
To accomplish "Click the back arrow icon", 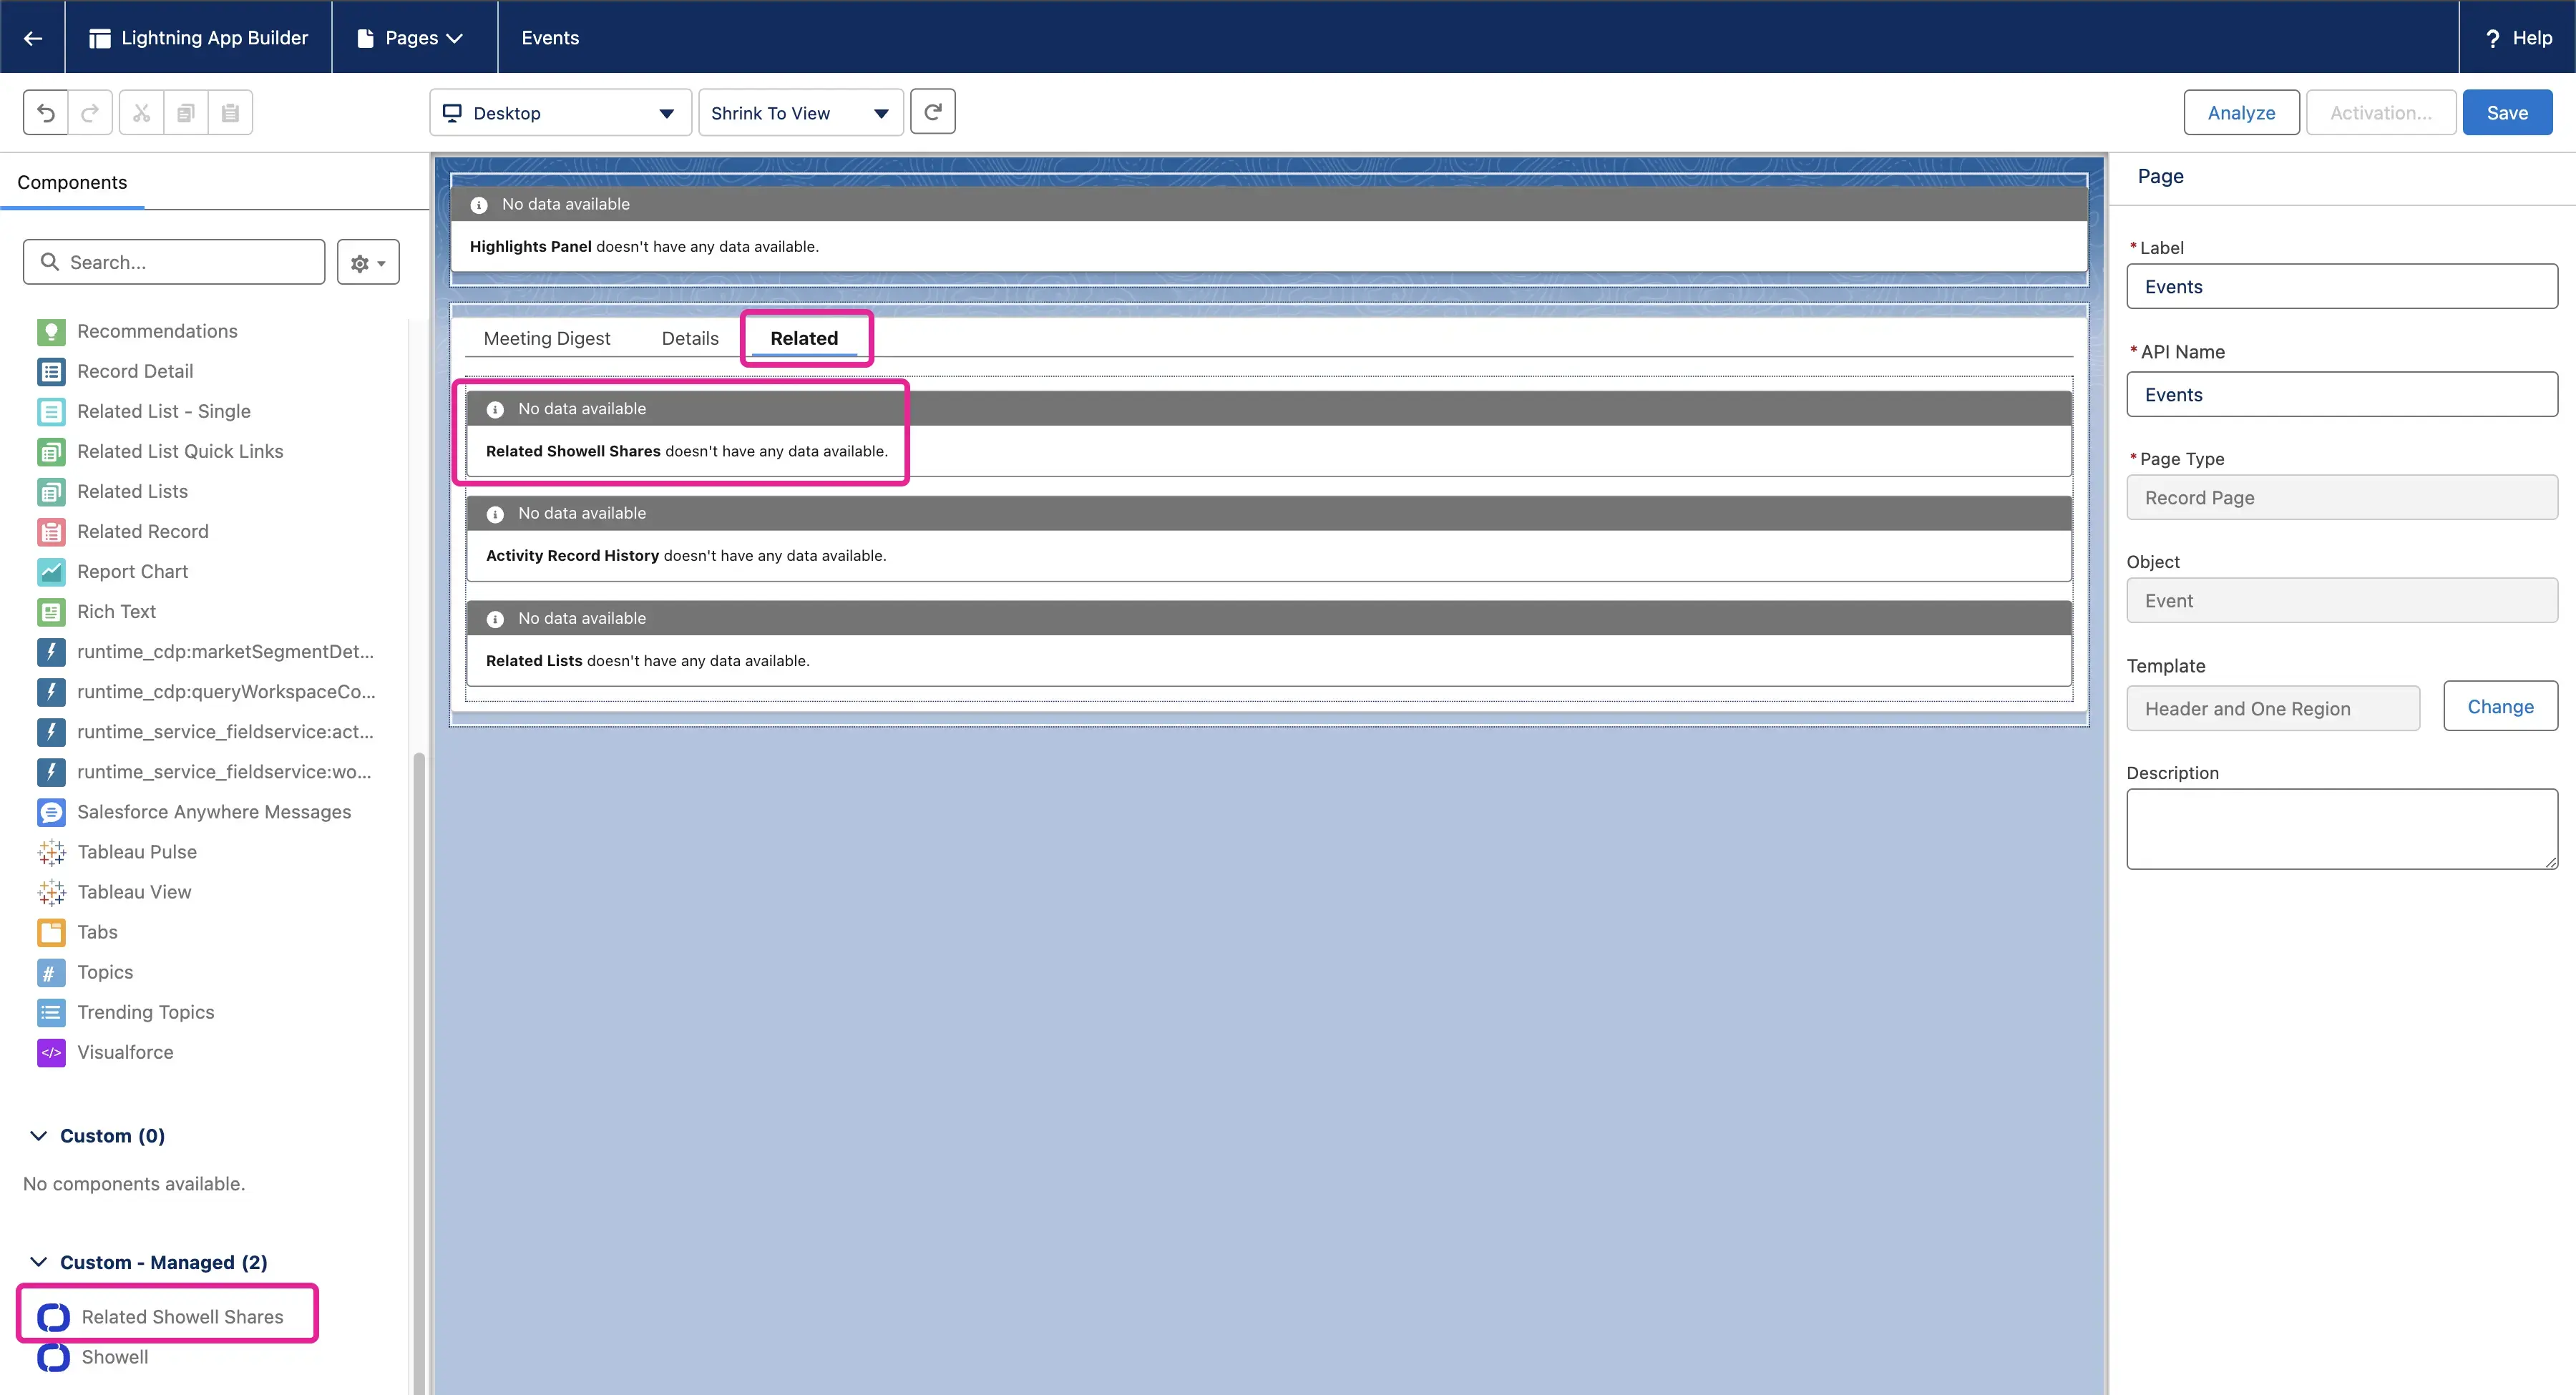I will tap(33, 37).
